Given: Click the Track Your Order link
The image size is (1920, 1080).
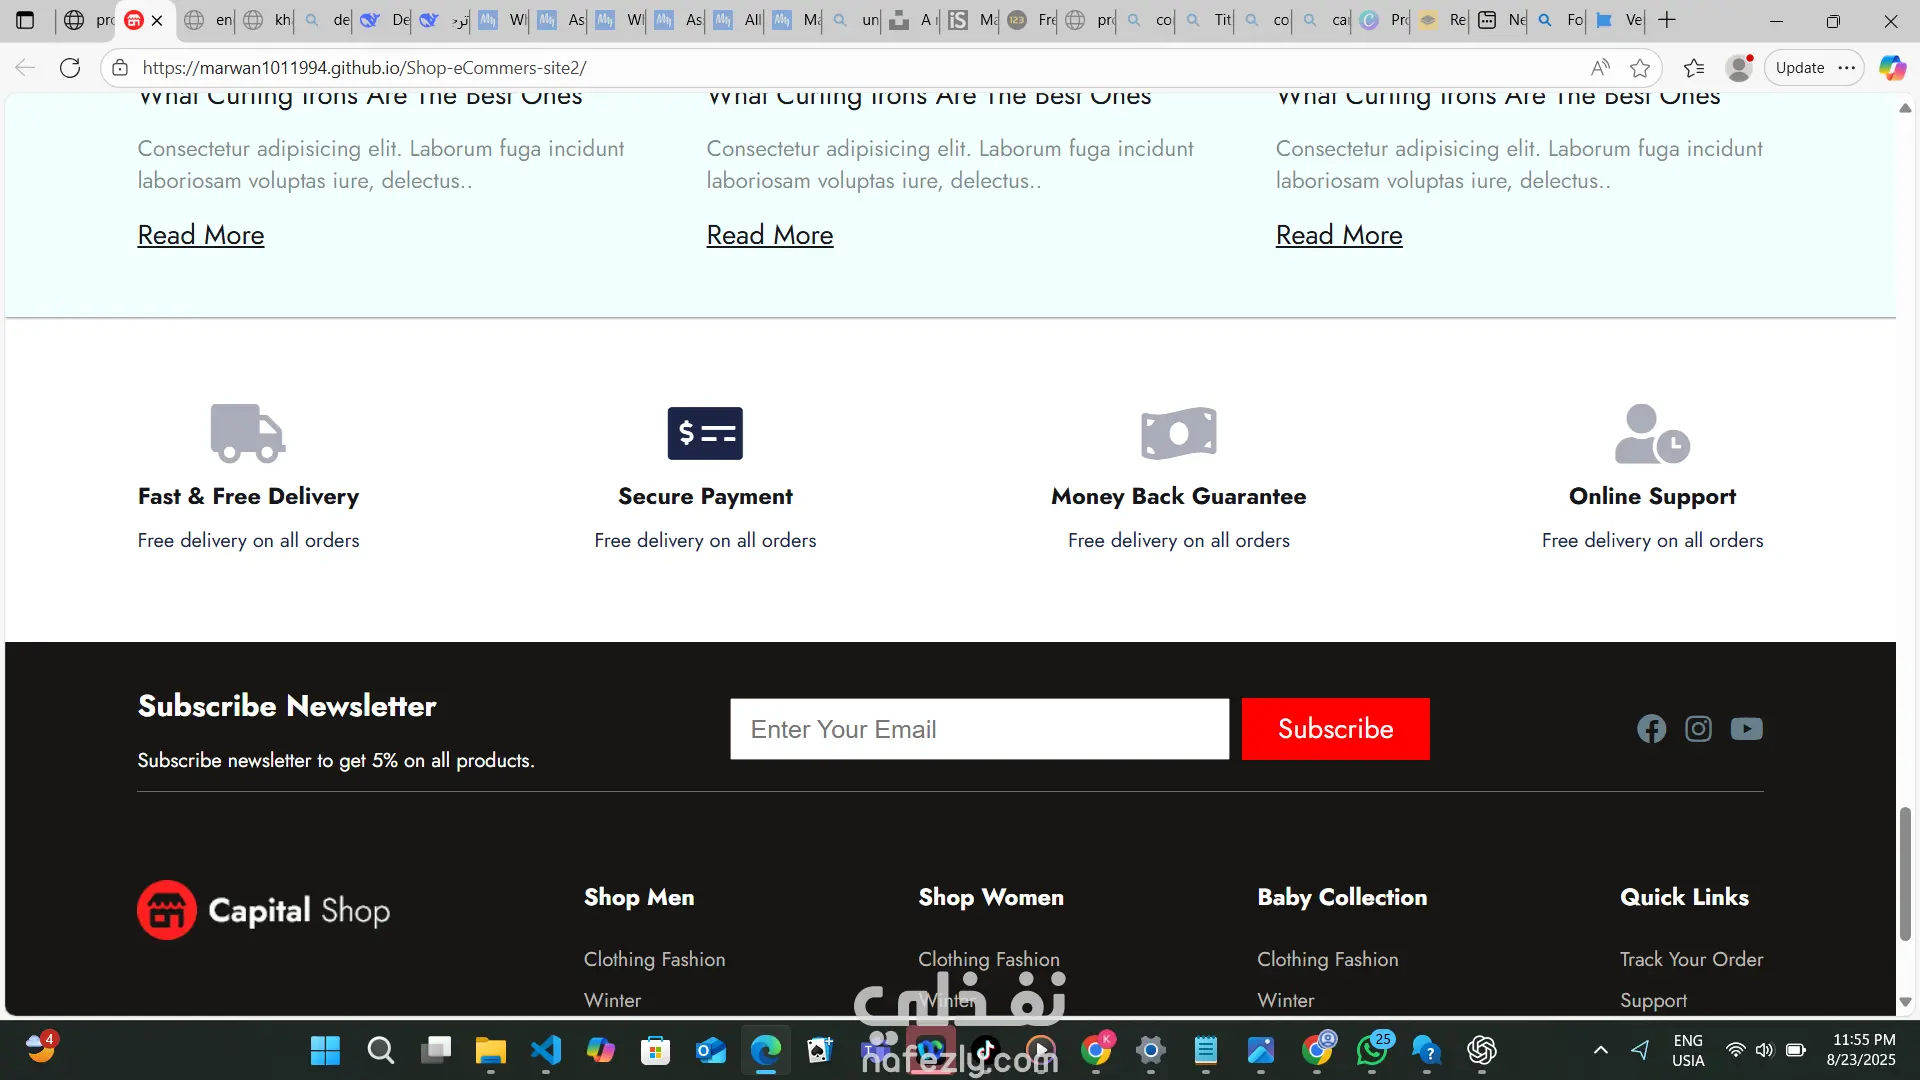Looking at the screenshot, I should (x=1691, y=959).
